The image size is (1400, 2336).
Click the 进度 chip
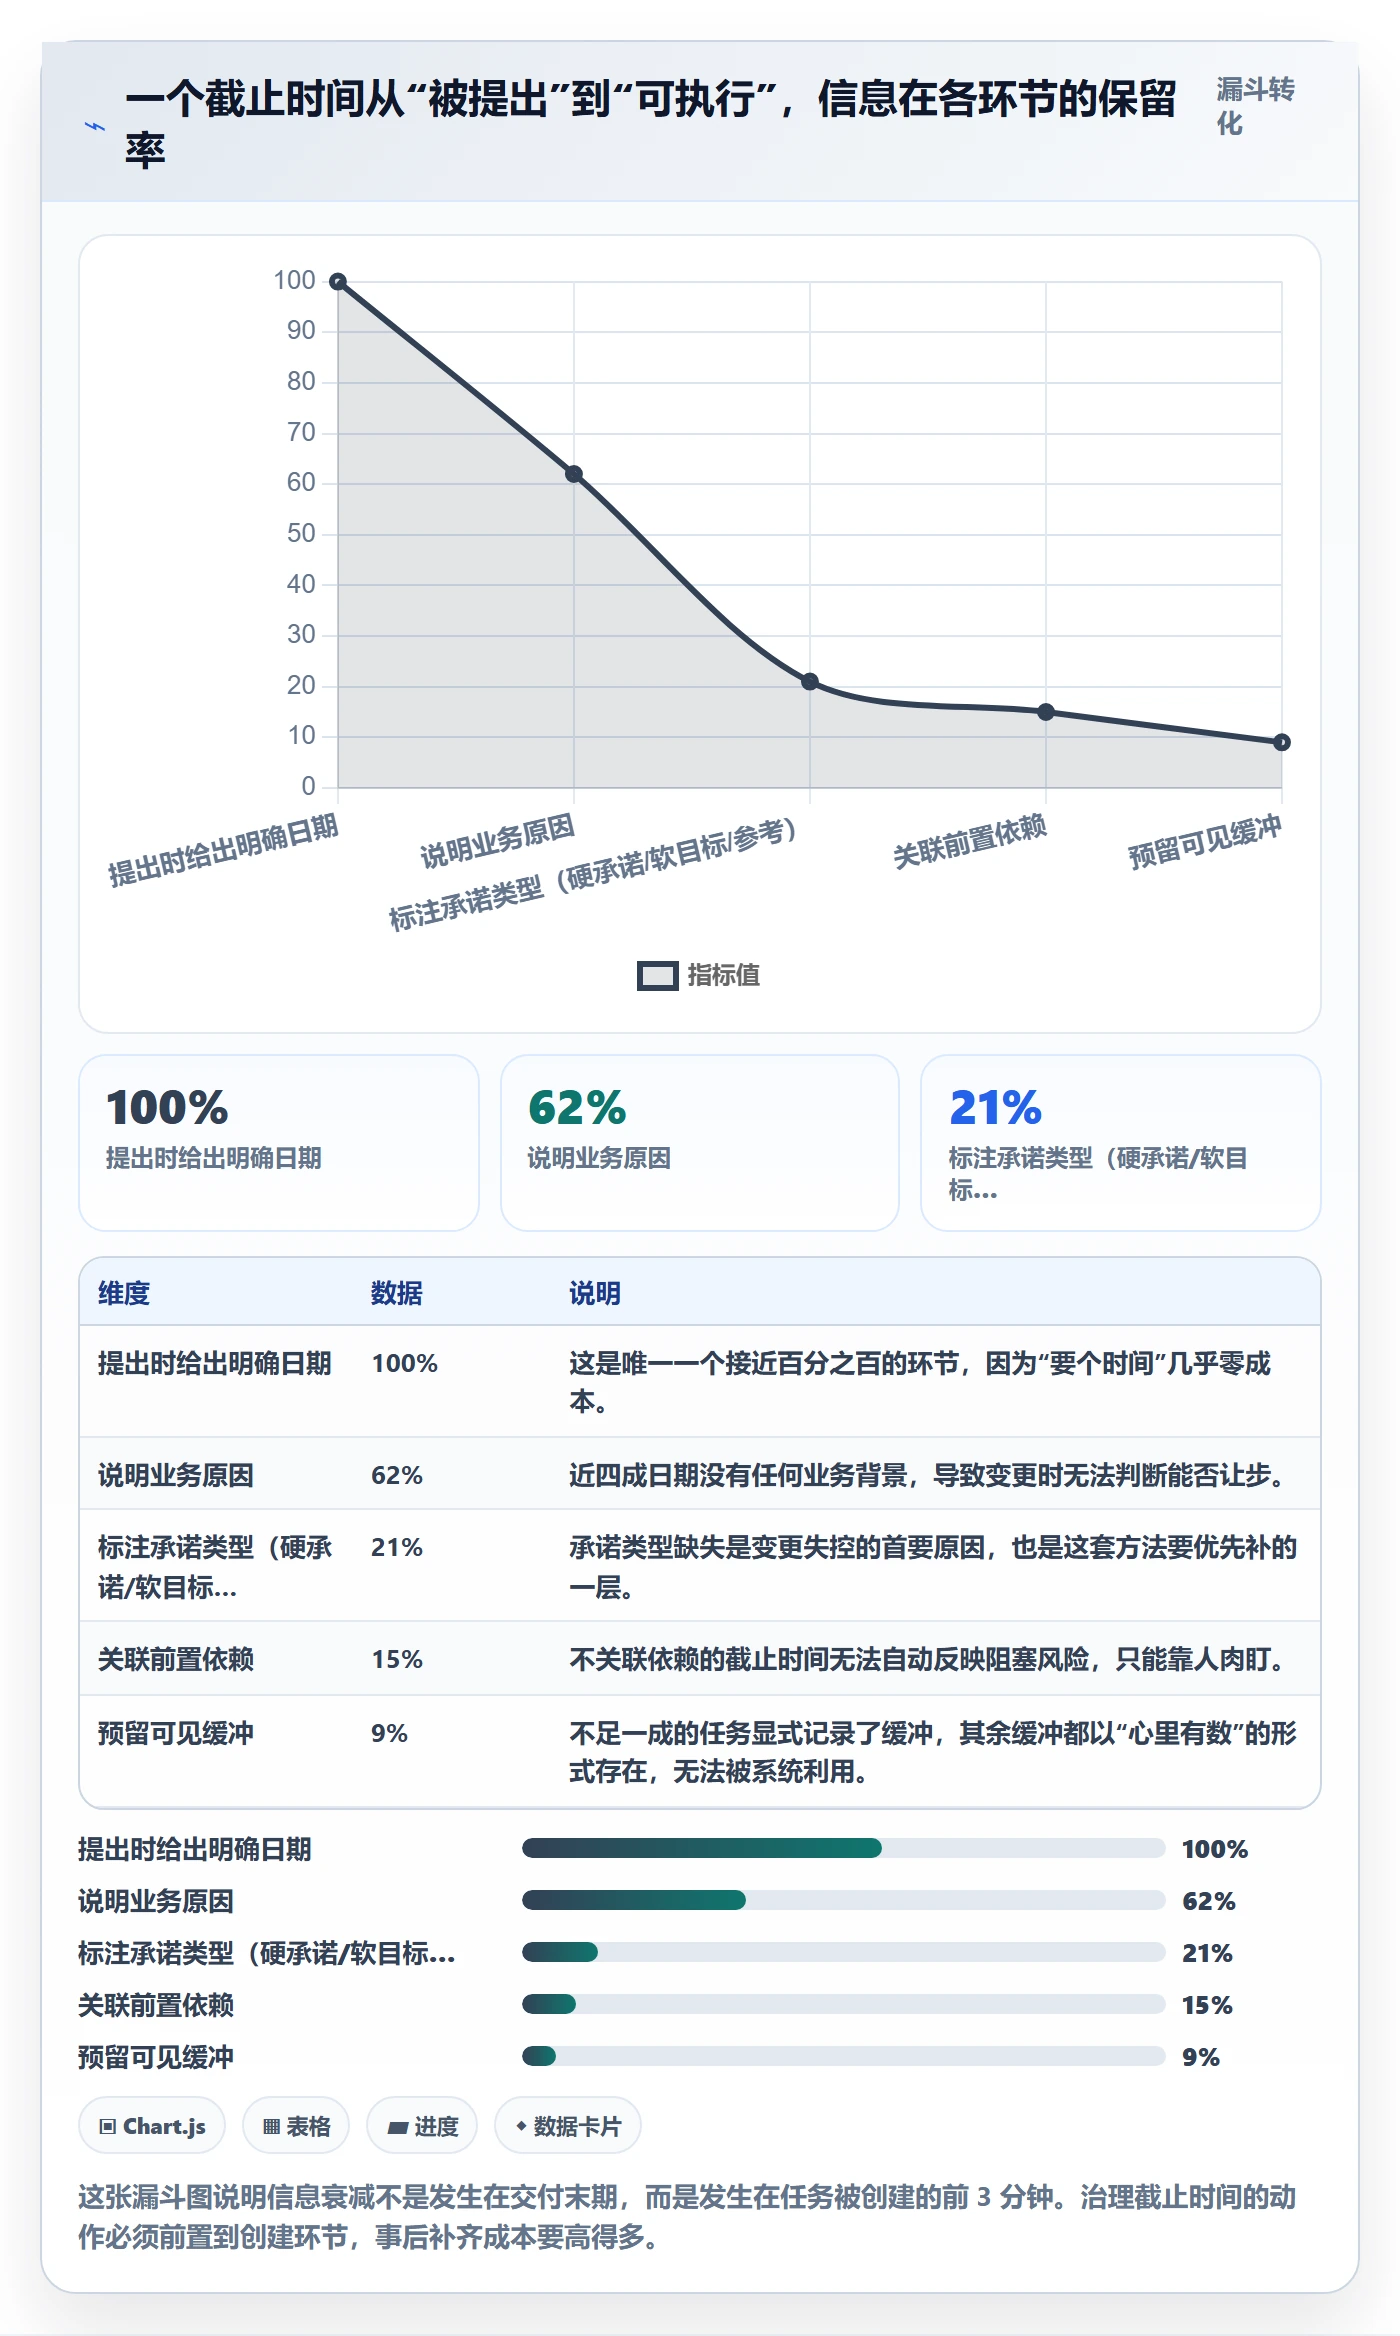(x=422, y=2126)
